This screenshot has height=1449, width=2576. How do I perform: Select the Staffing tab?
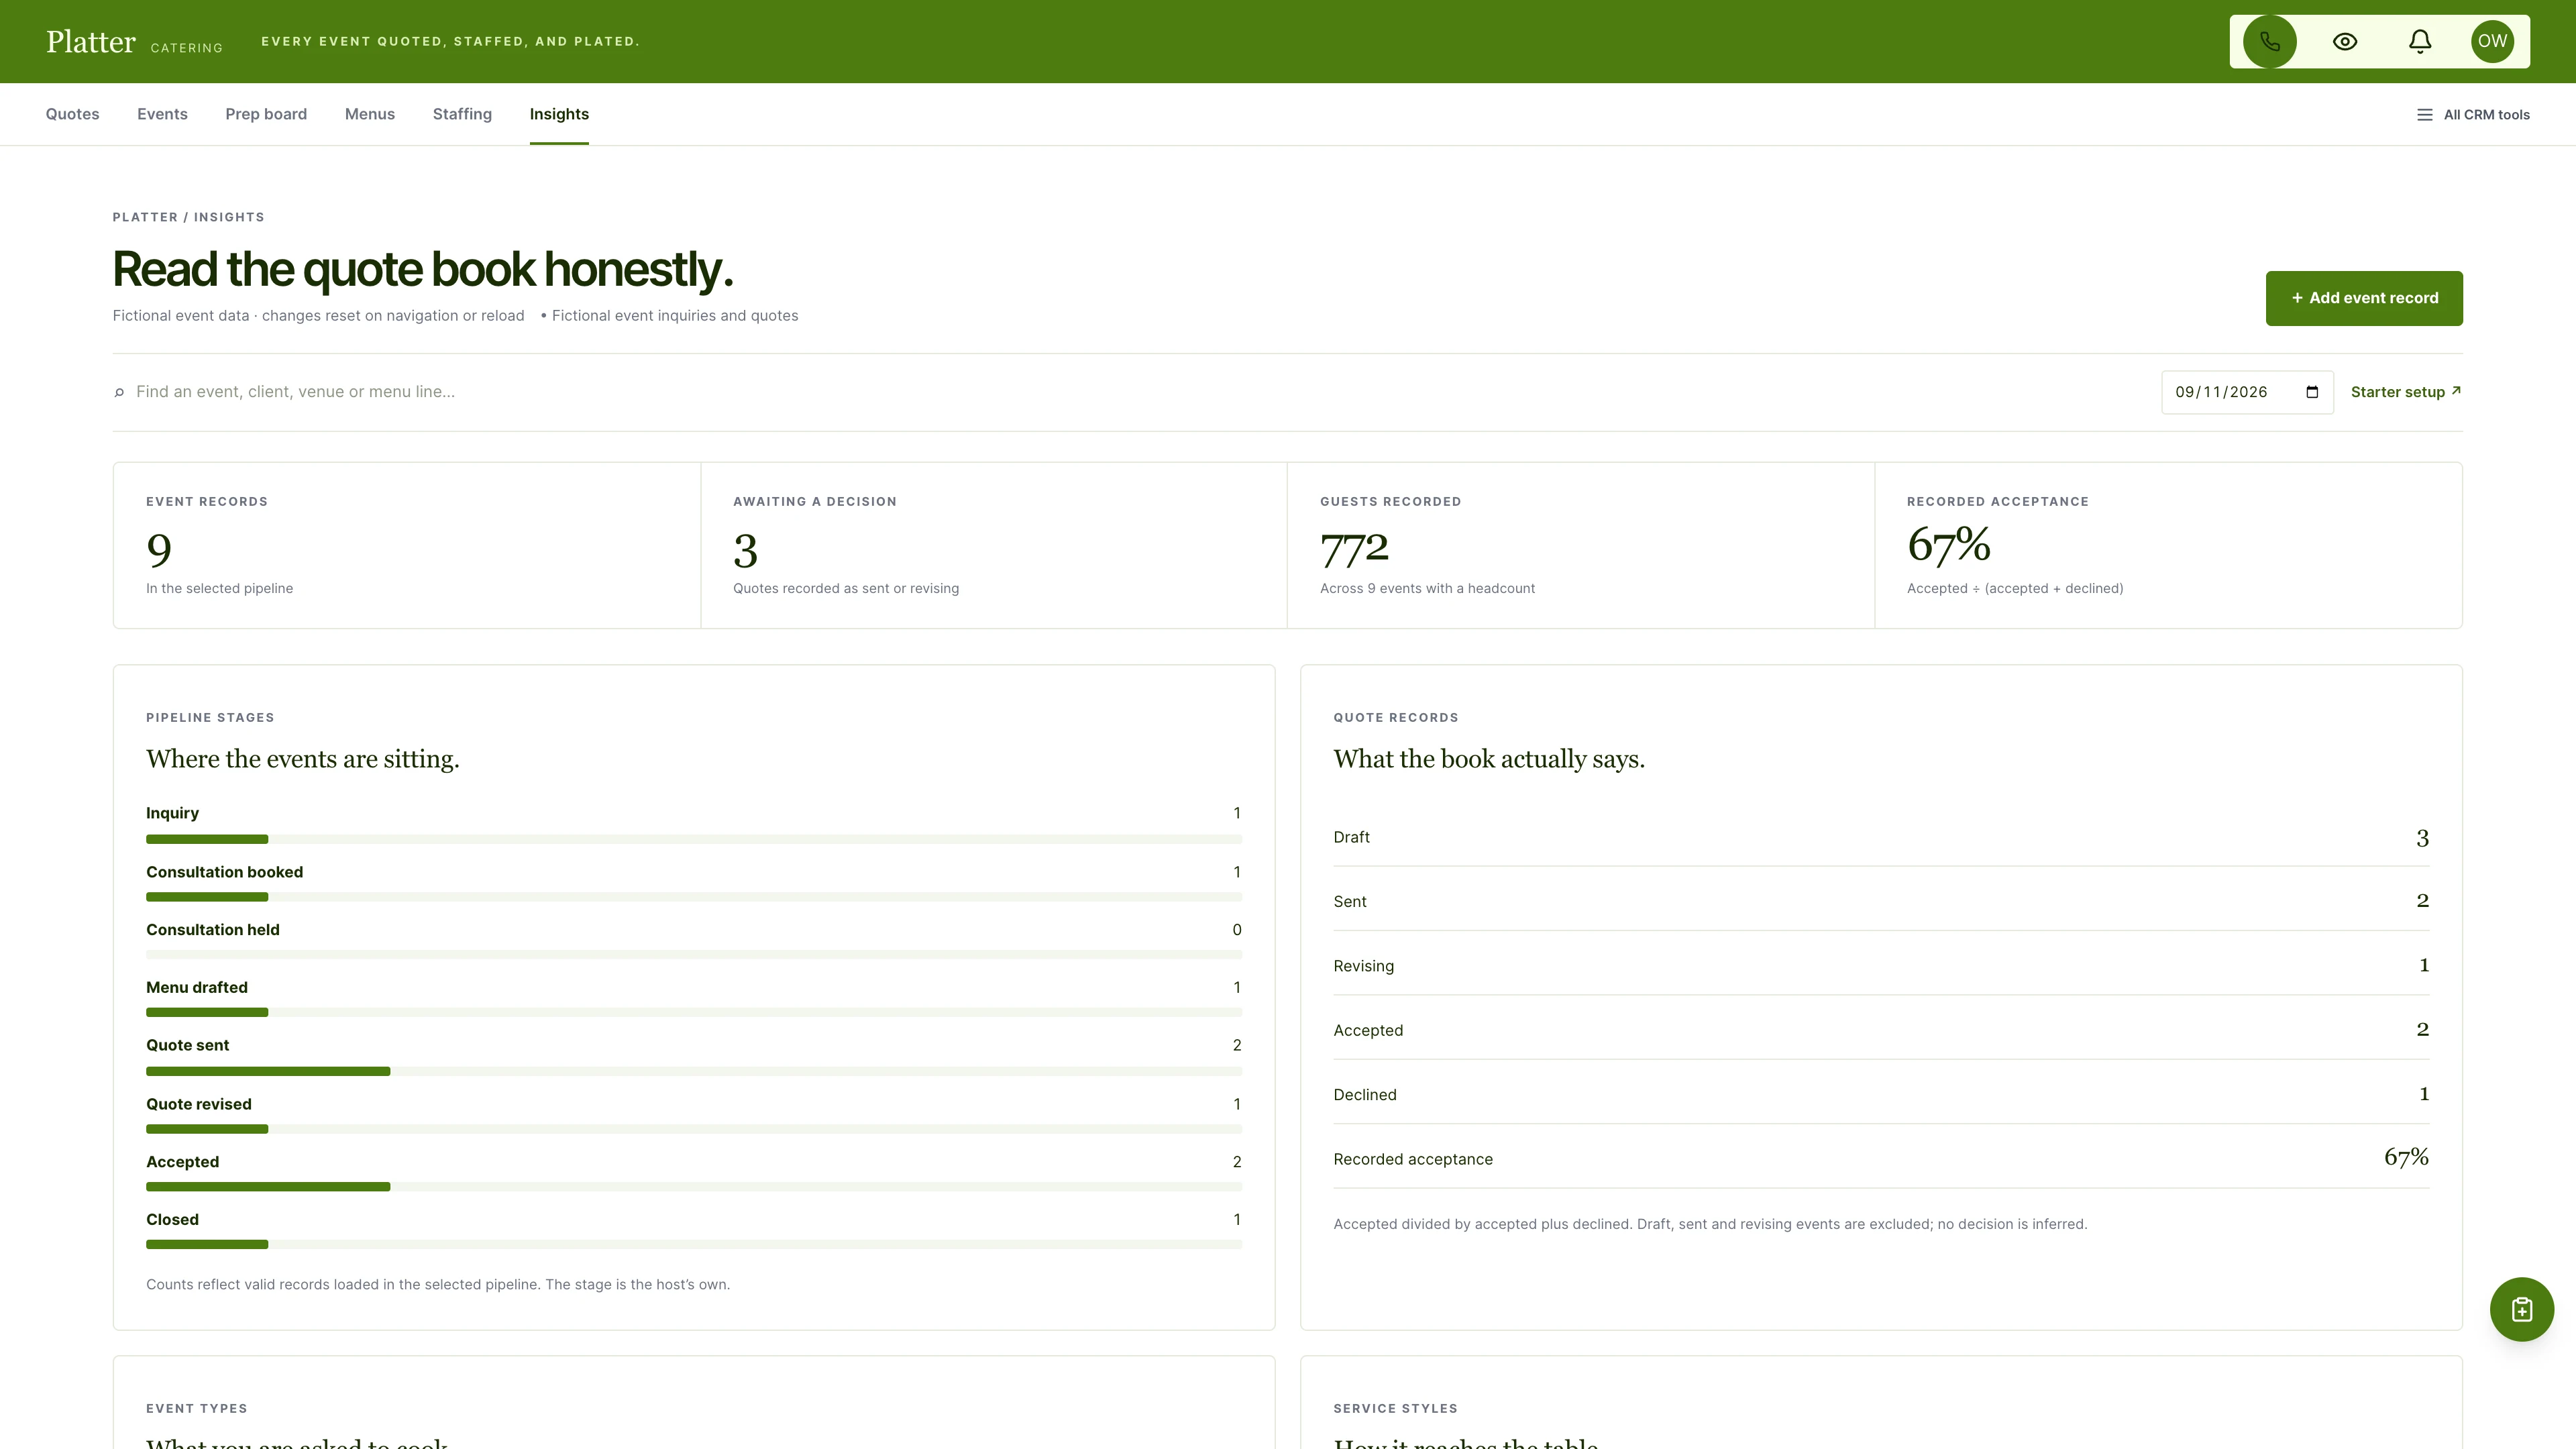tap(462, 114)
